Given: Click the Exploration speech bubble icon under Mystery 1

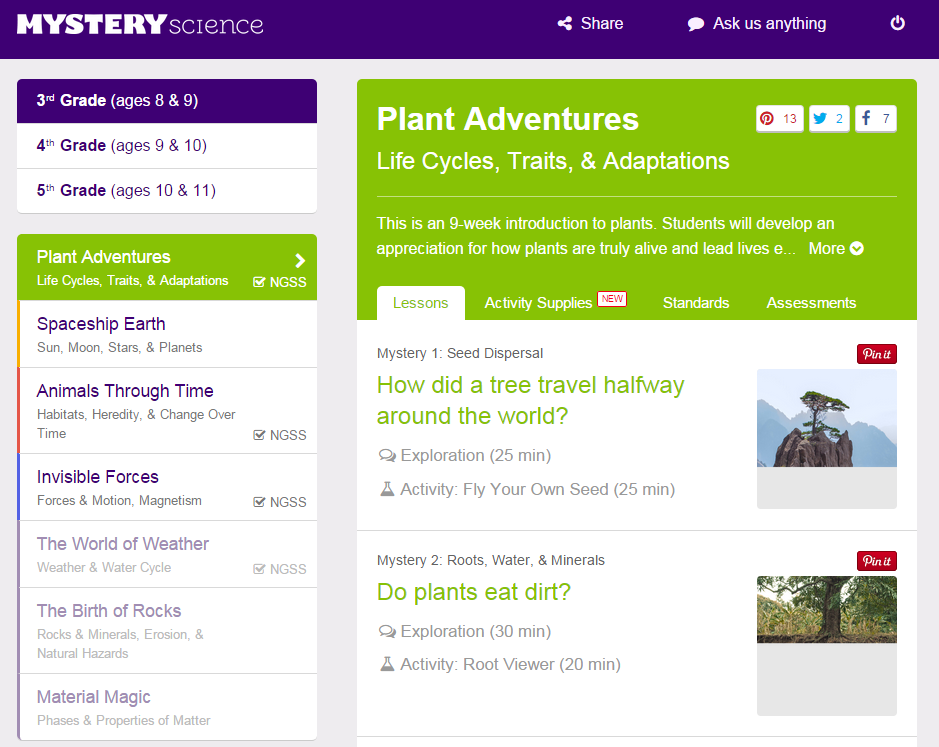Looking at the screenshot, I should [x=385, y=455].
